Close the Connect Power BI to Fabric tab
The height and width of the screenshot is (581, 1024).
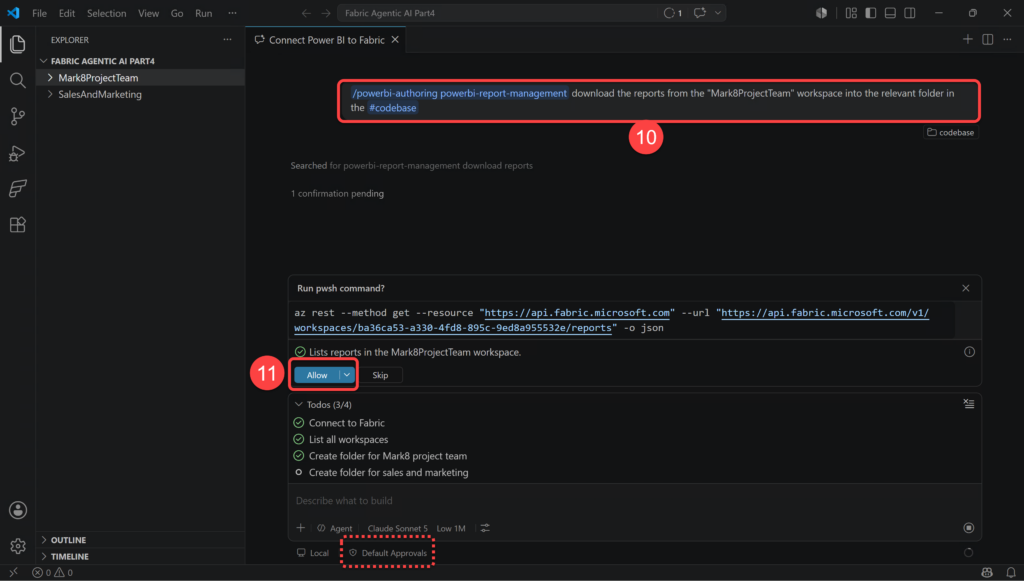395,40
